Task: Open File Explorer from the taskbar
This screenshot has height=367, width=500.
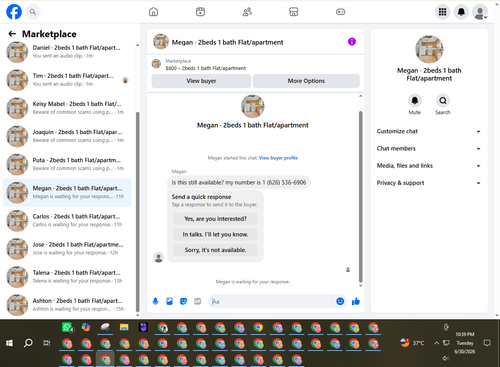Action: pyautogui.click(x=124, y=327)
